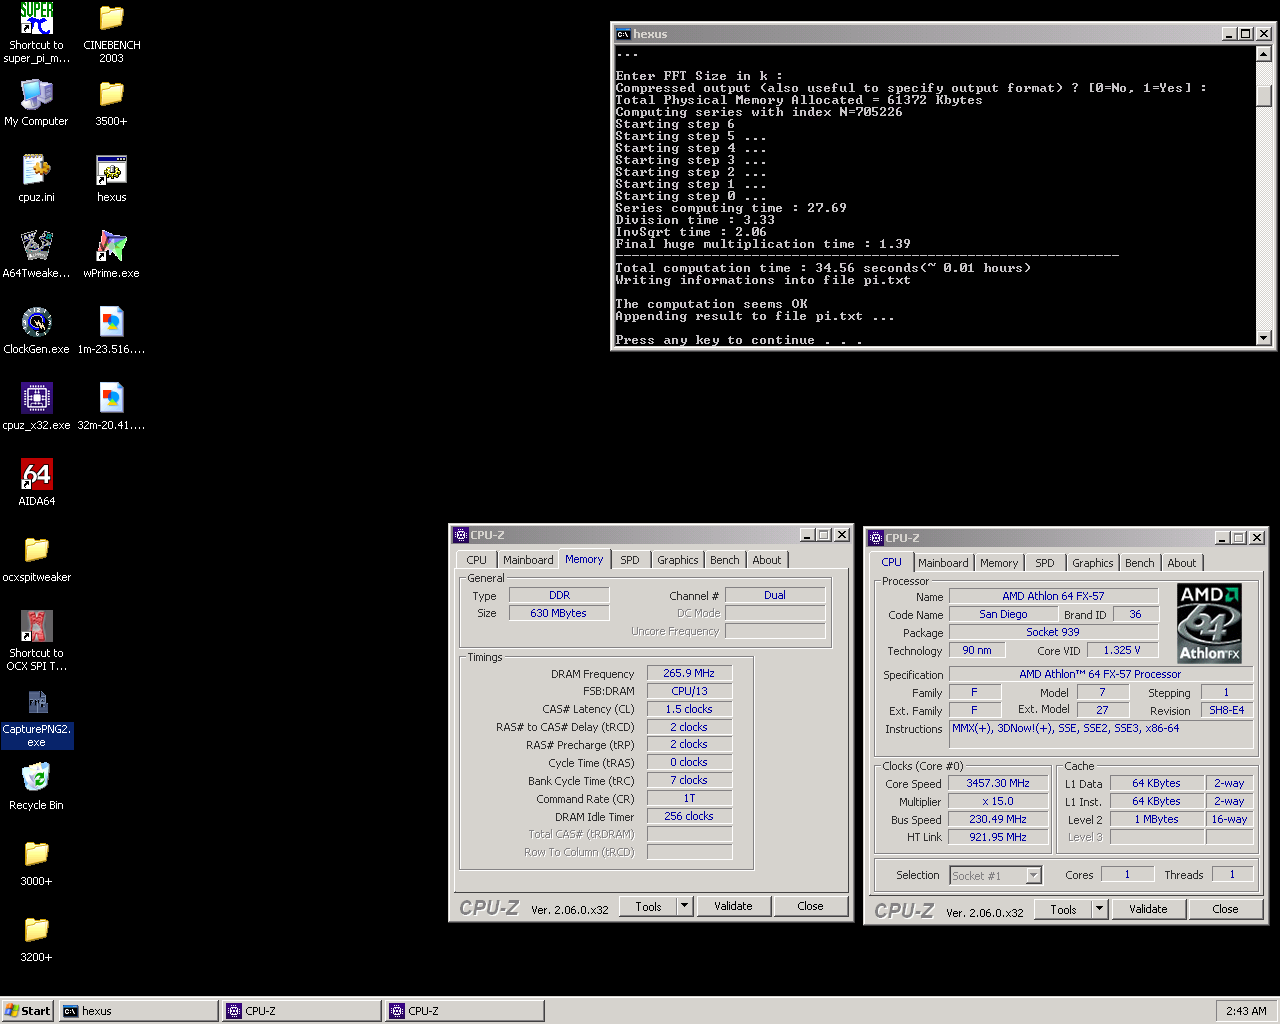Open SPD tab in right CPU-Z window

[1045, 563]
